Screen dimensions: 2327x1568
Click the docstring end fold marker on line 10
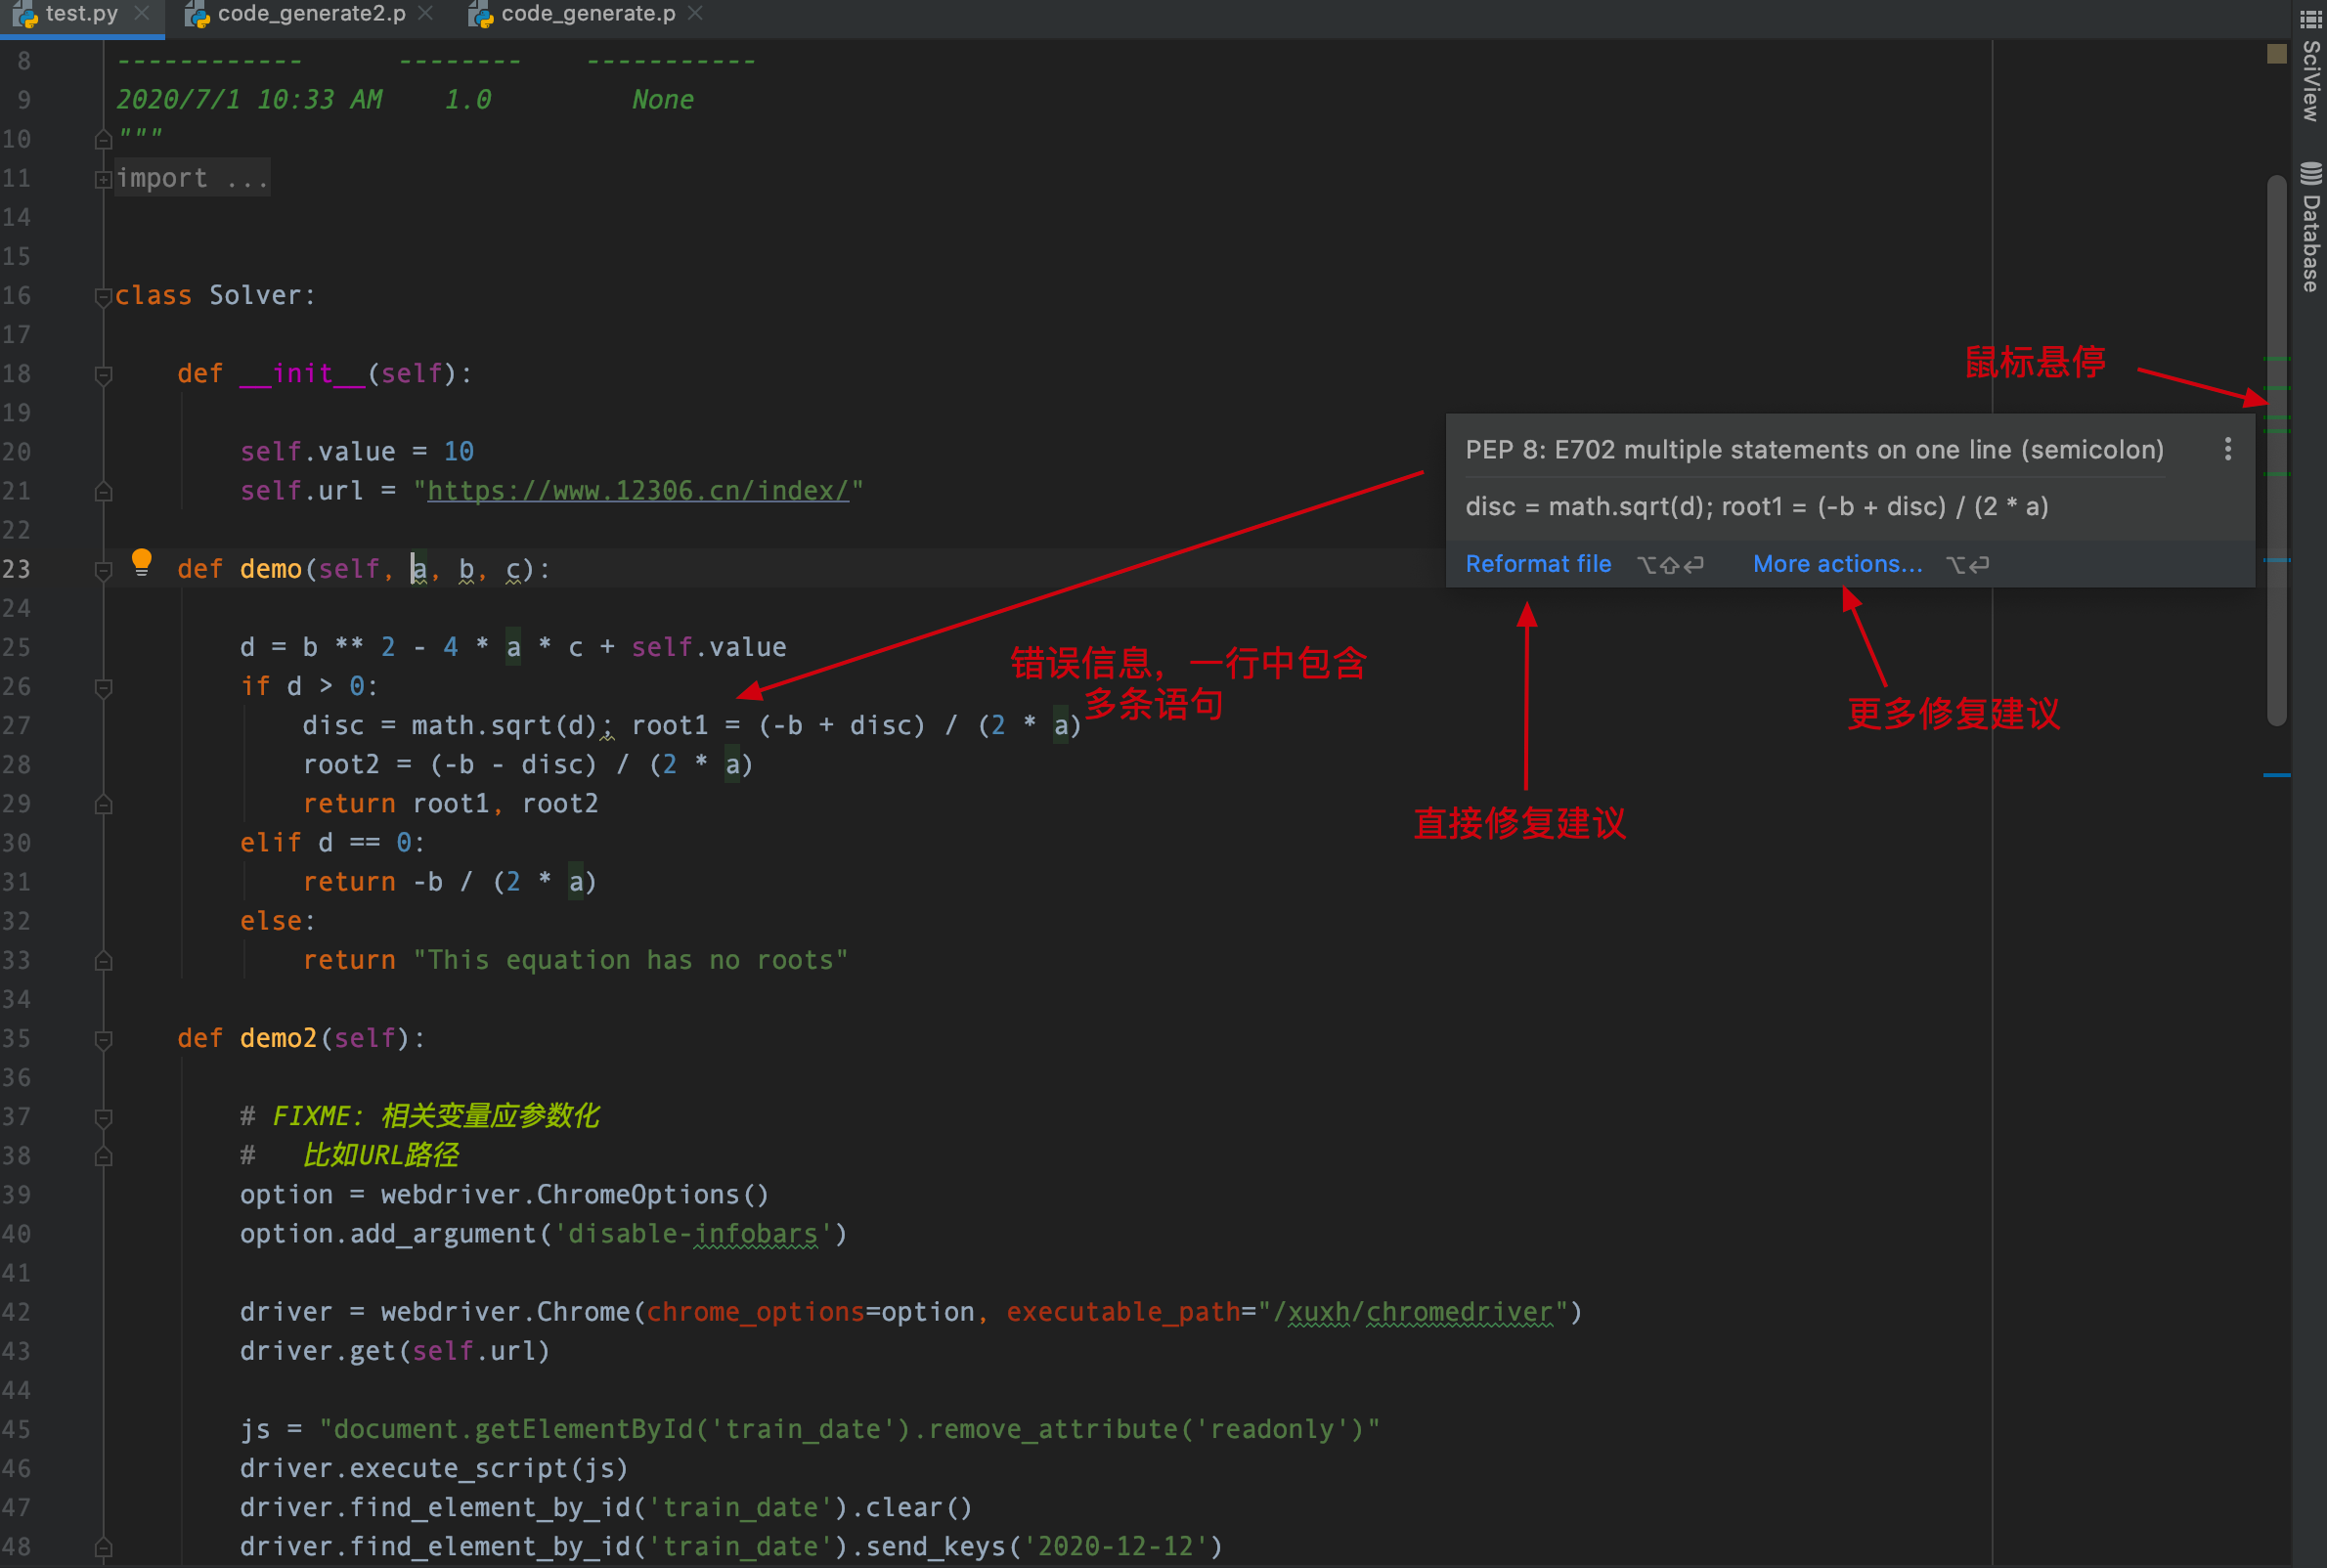click(103, 140)
